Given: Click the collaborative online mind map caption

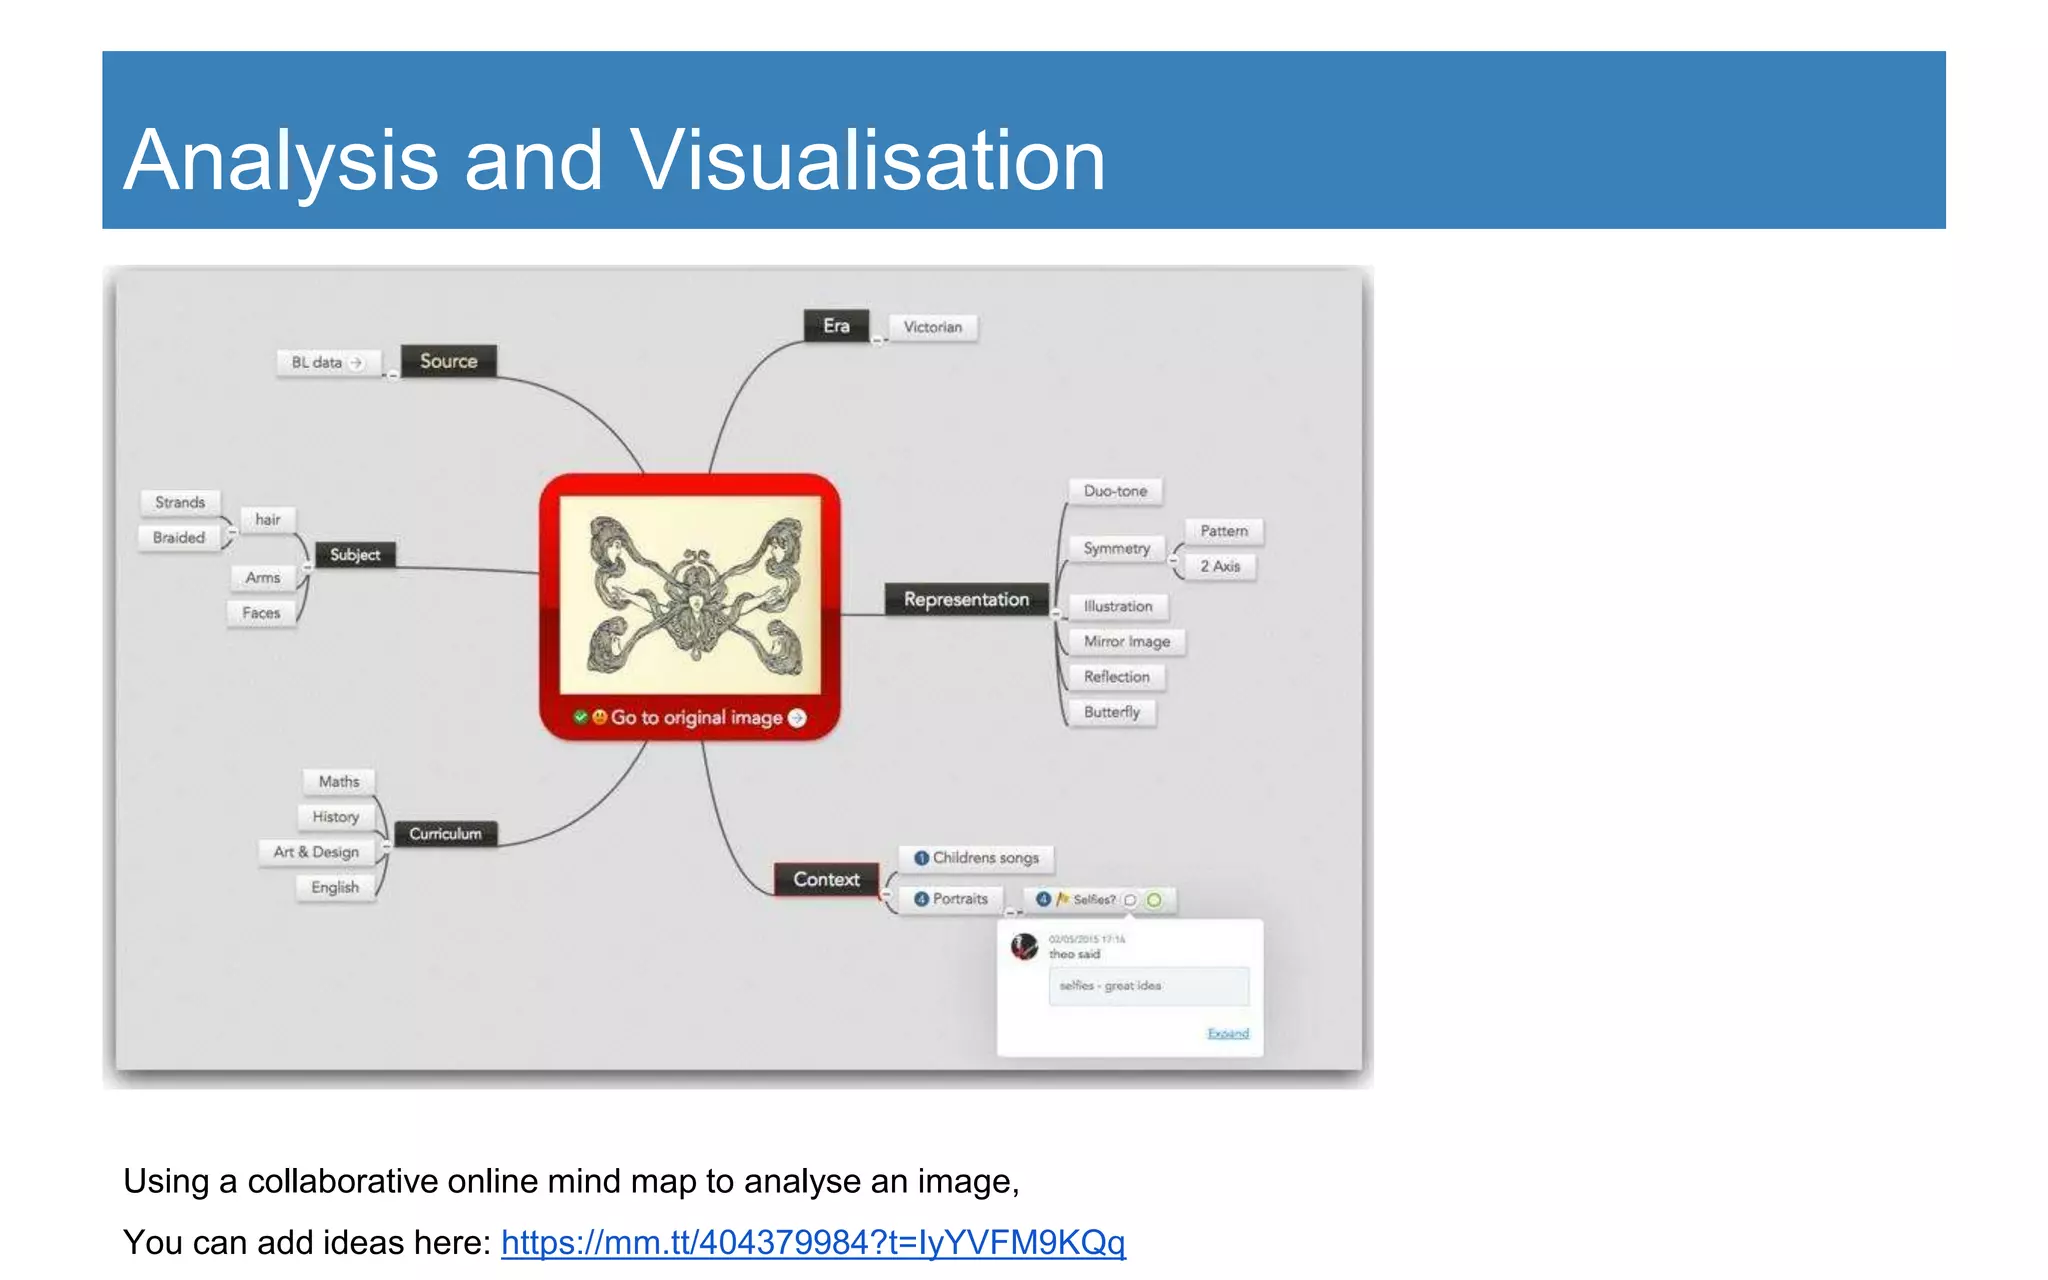Looking at the screenshot, I should click(x=571, y=1181).
